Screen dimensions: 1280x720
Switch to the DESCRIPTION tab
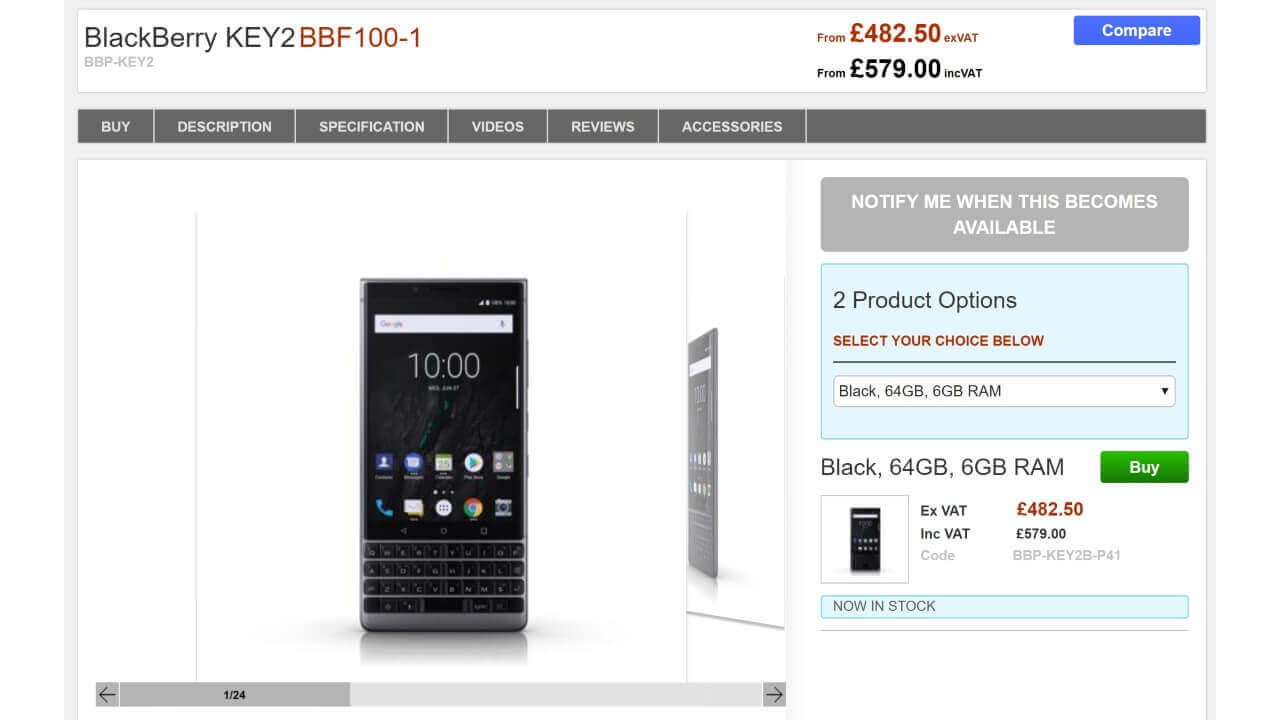click(225, 126)
